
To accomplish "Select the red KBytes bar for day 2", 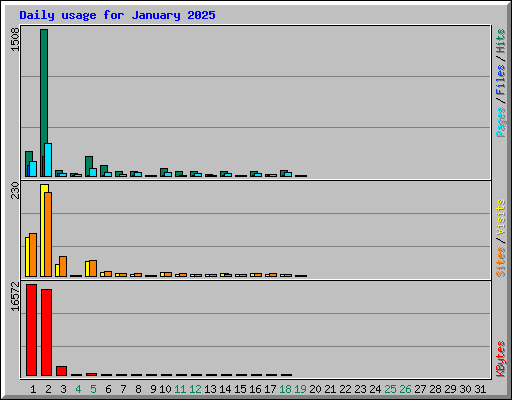I will [x=46, y=332].
